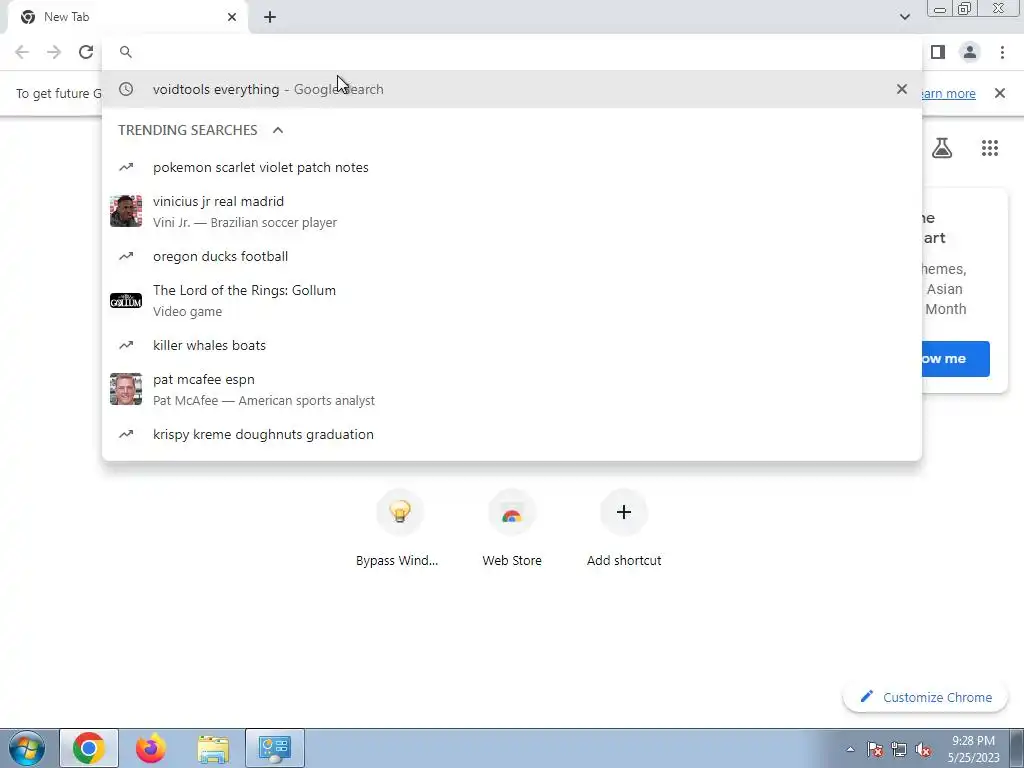
Task: Open the taskbar clock and date
Action: (x=974, y=749)
